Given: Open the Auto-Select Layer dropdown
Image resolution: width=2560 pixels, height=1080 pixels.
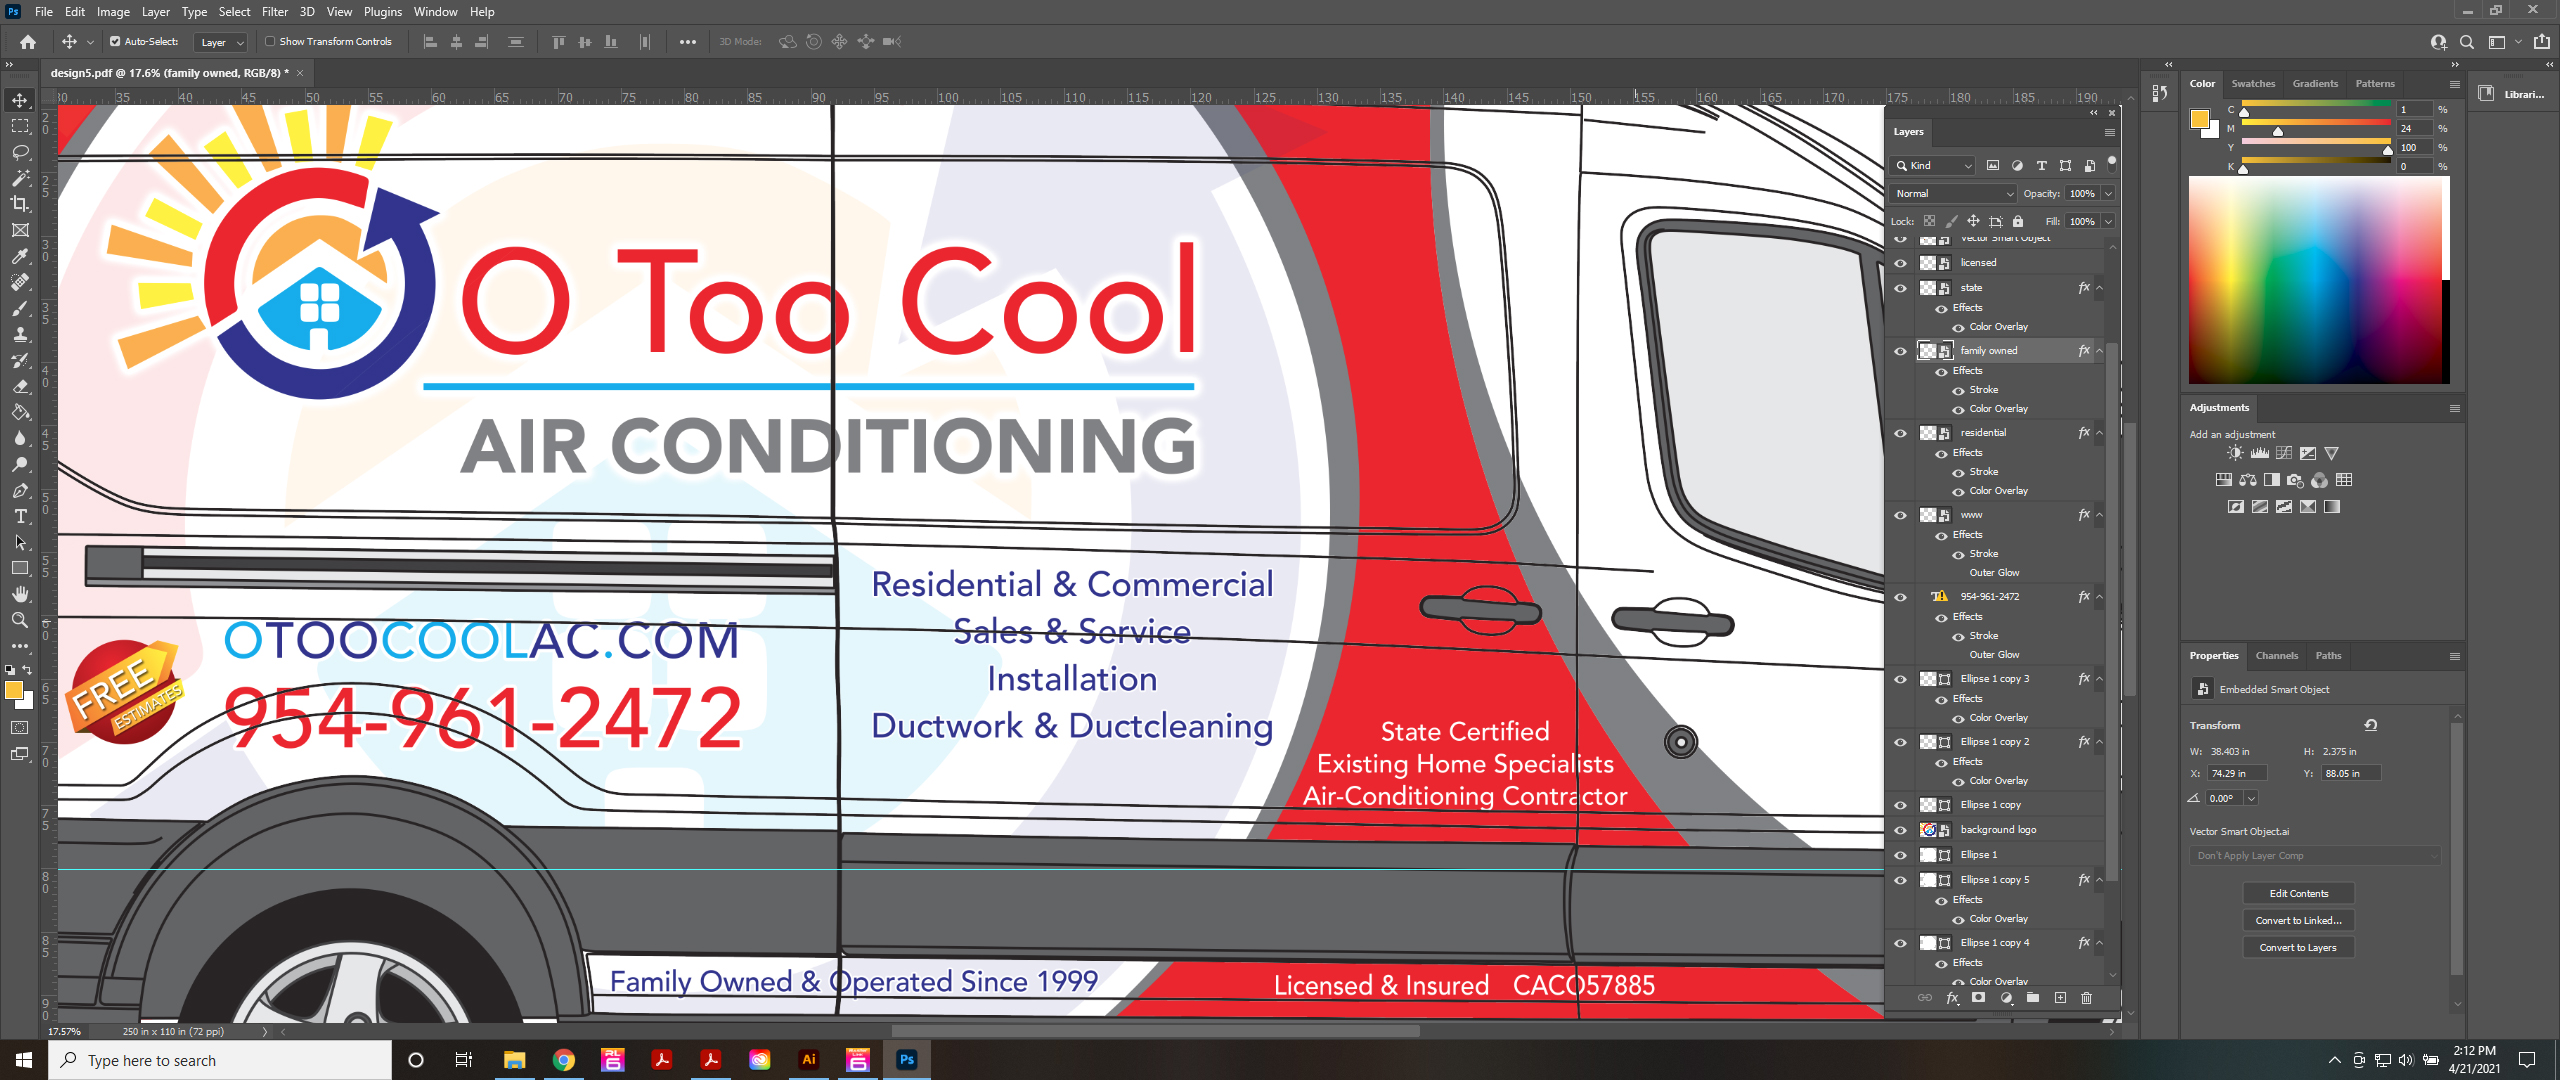Looking at the screenshot, I should tap(221, 42).
